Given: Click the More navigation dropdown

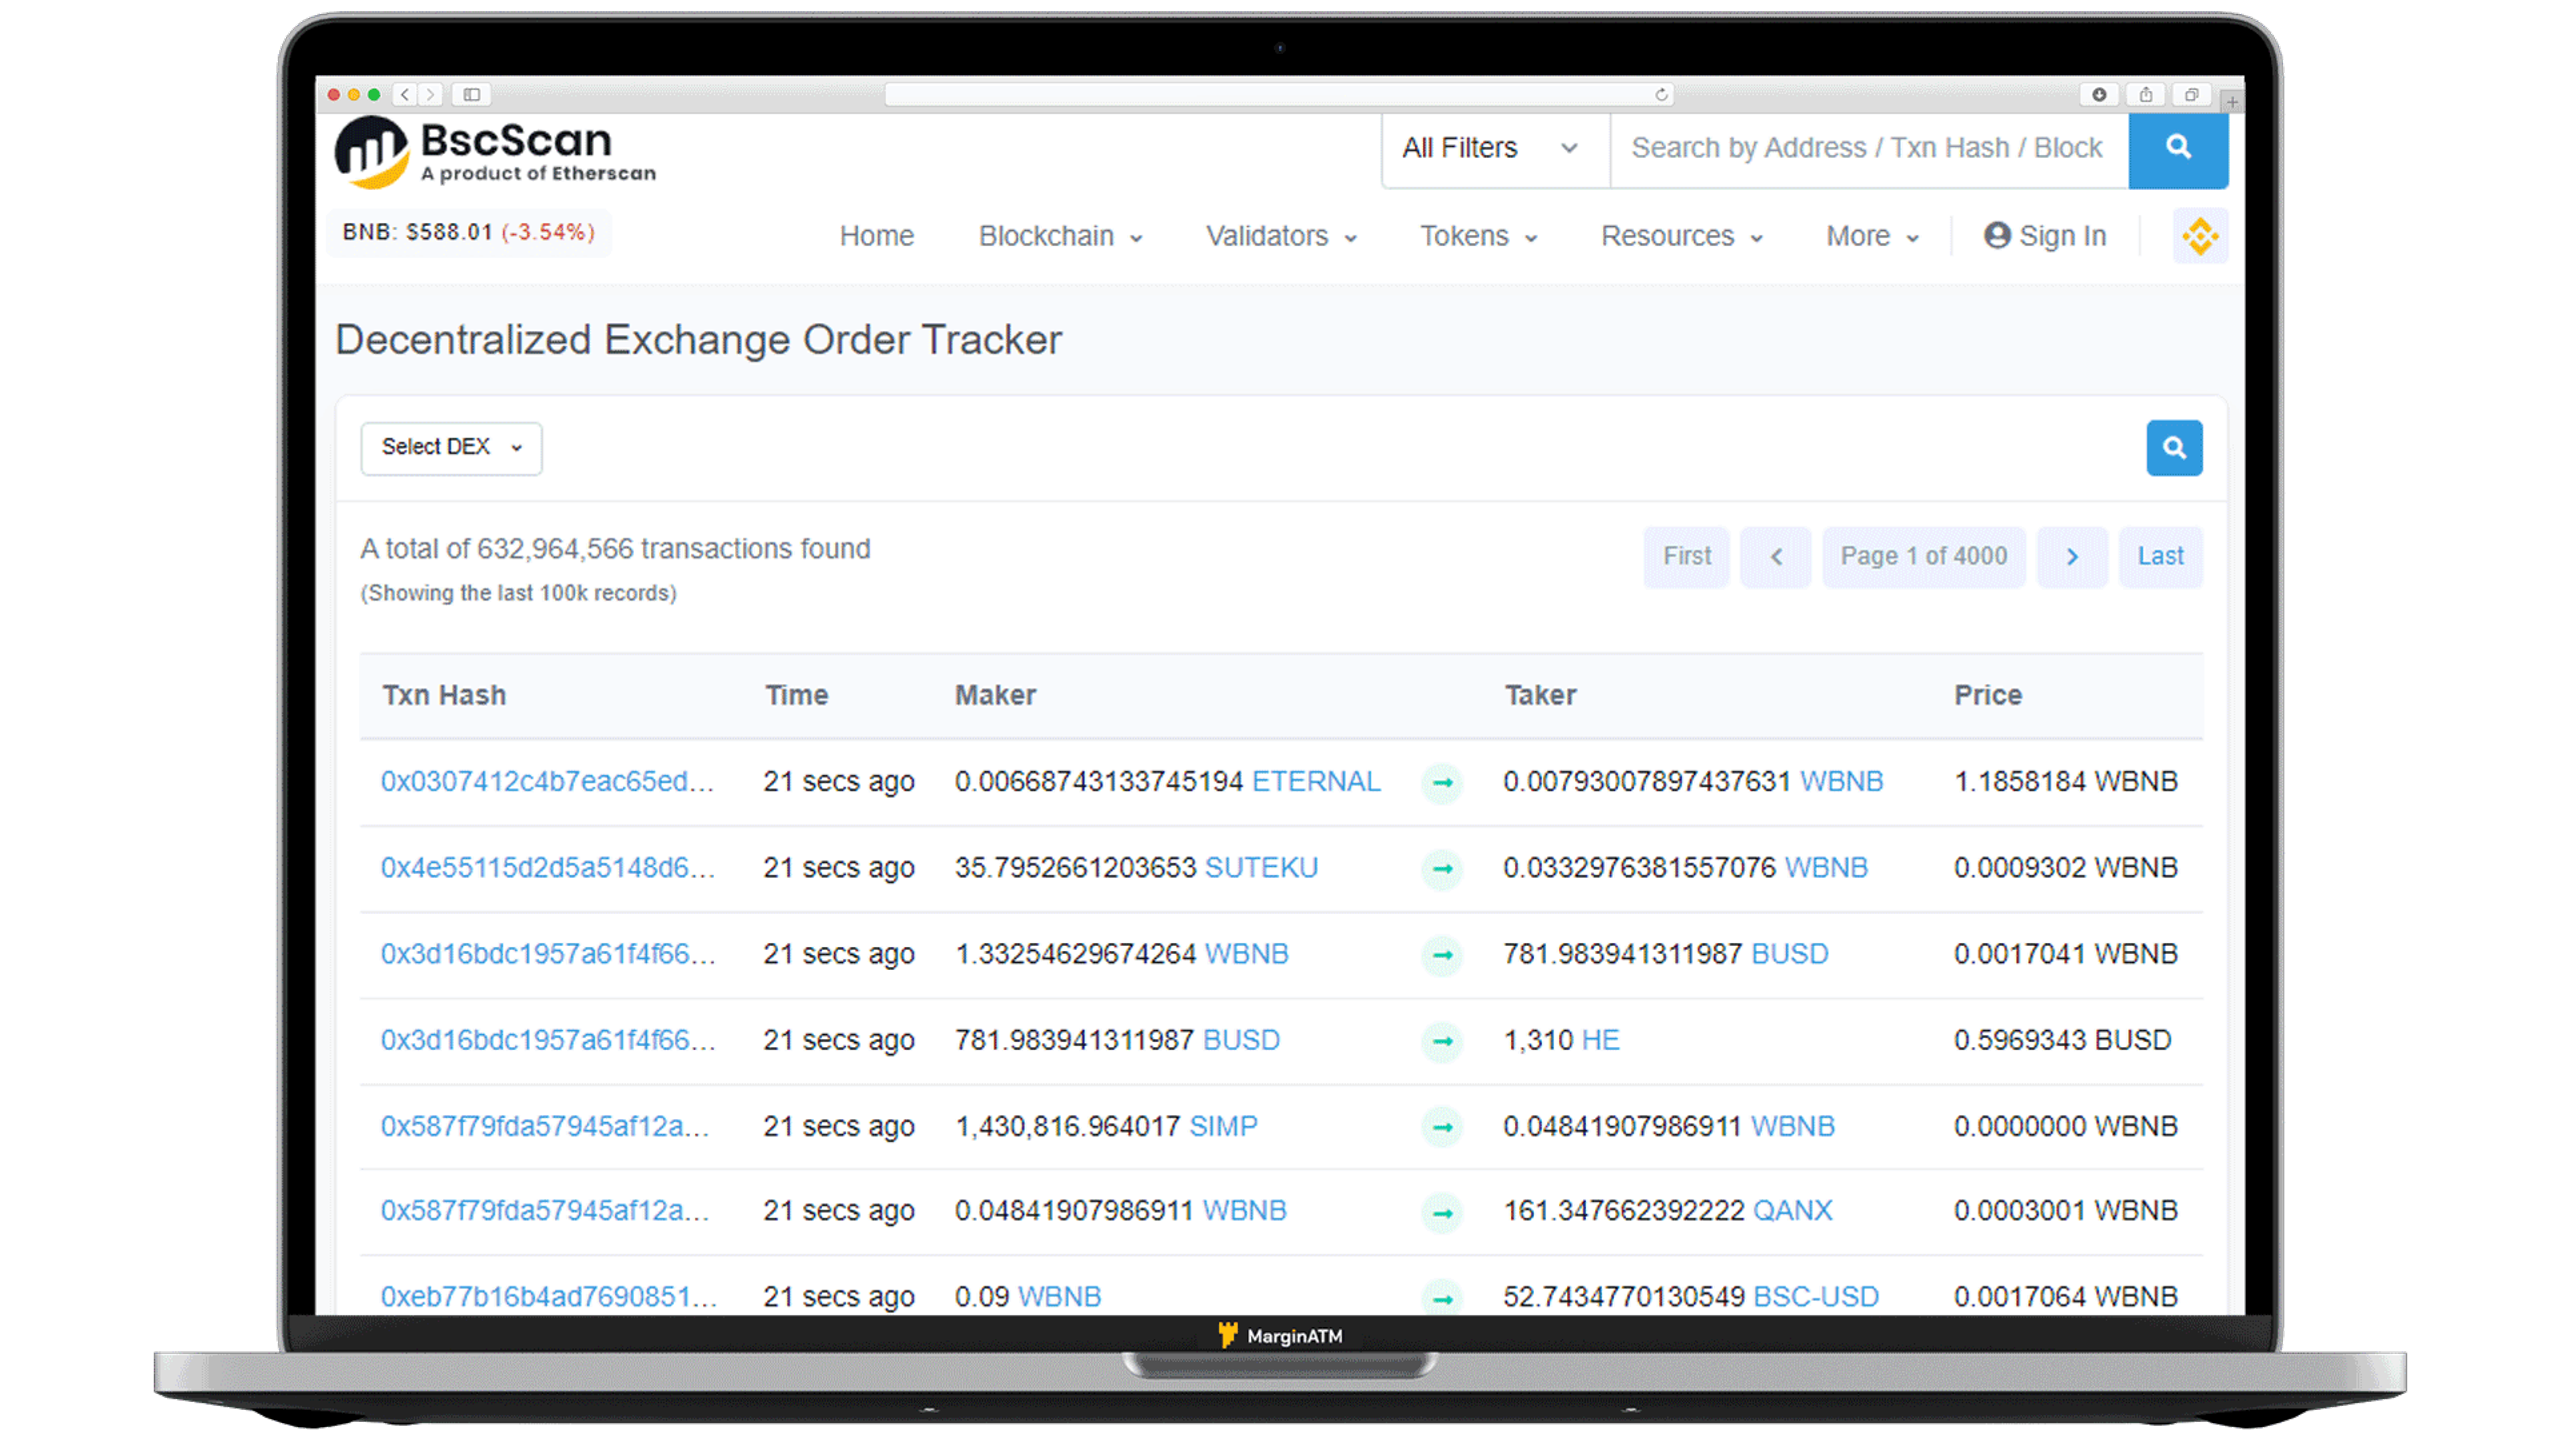Looking at the screenshot, I should tap(1871, 234).
